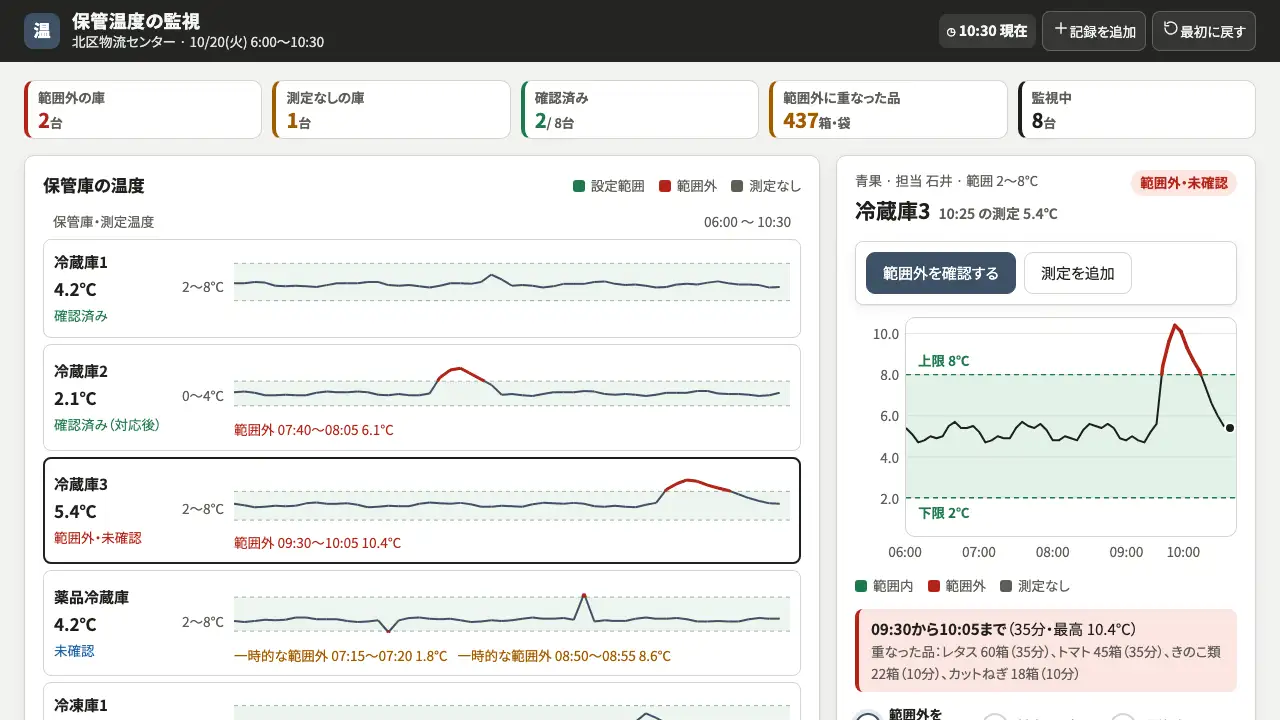Image resolution: width=1280 pixels, height=720 pixels.
Task: Click red 範囲外 swatch below detail chart
Action: [934, 586]
